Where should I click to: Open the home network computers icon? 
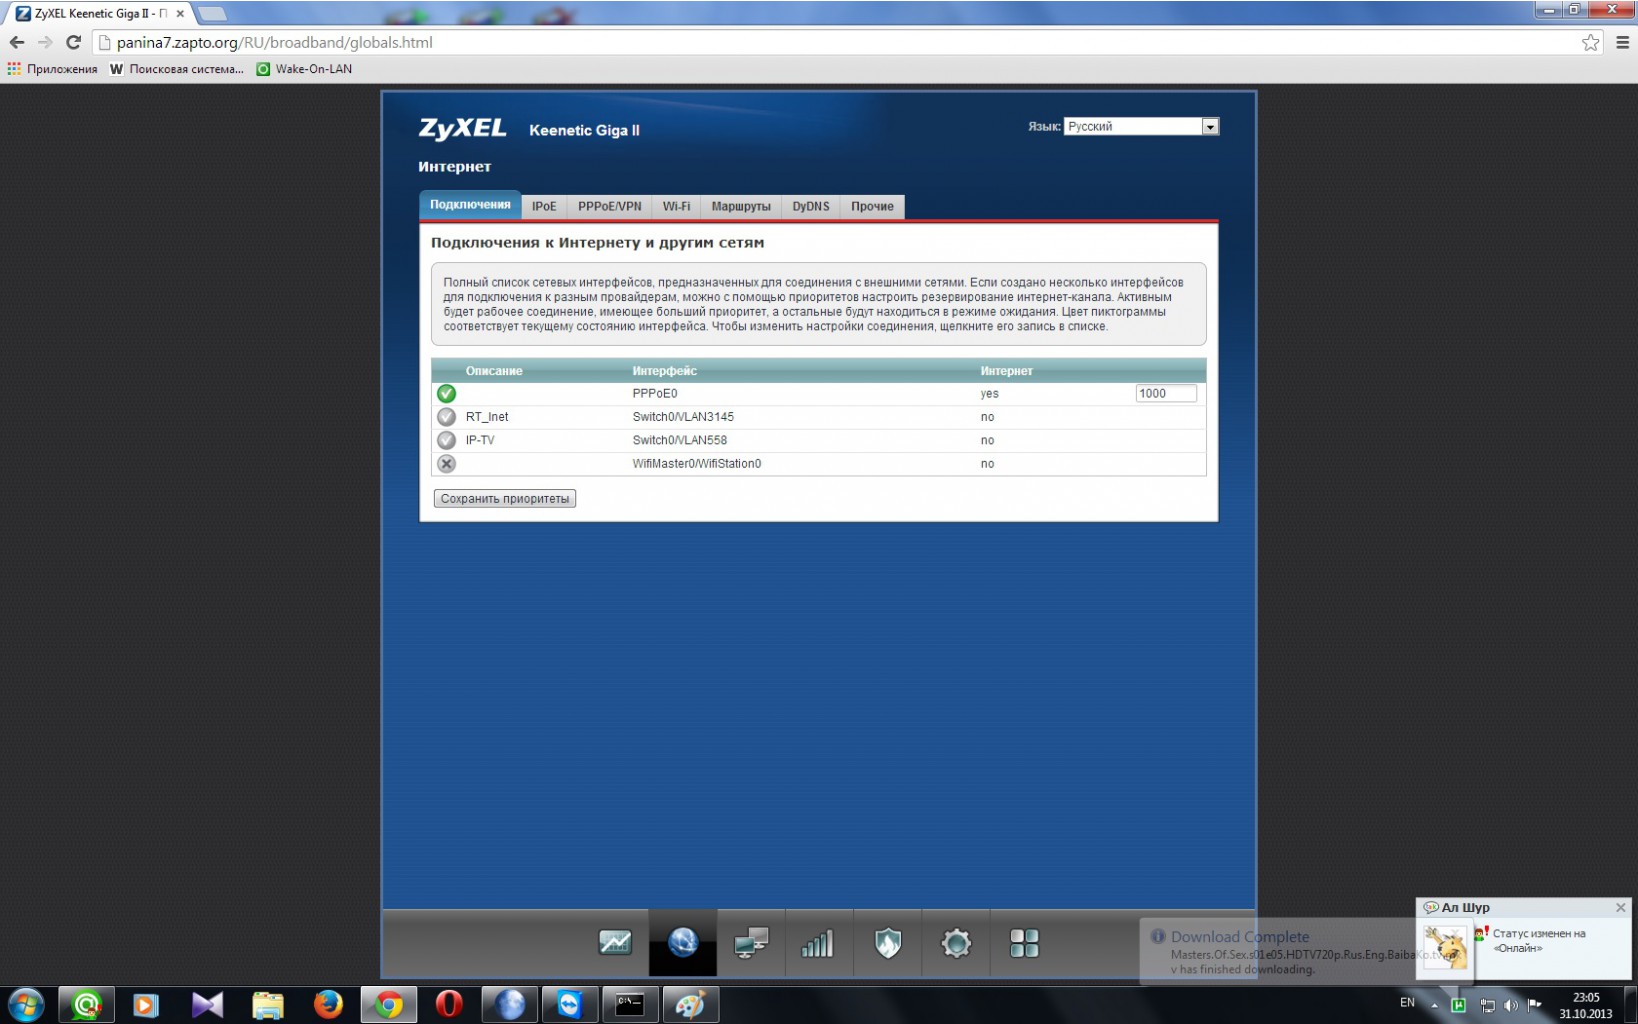point(751,943)
